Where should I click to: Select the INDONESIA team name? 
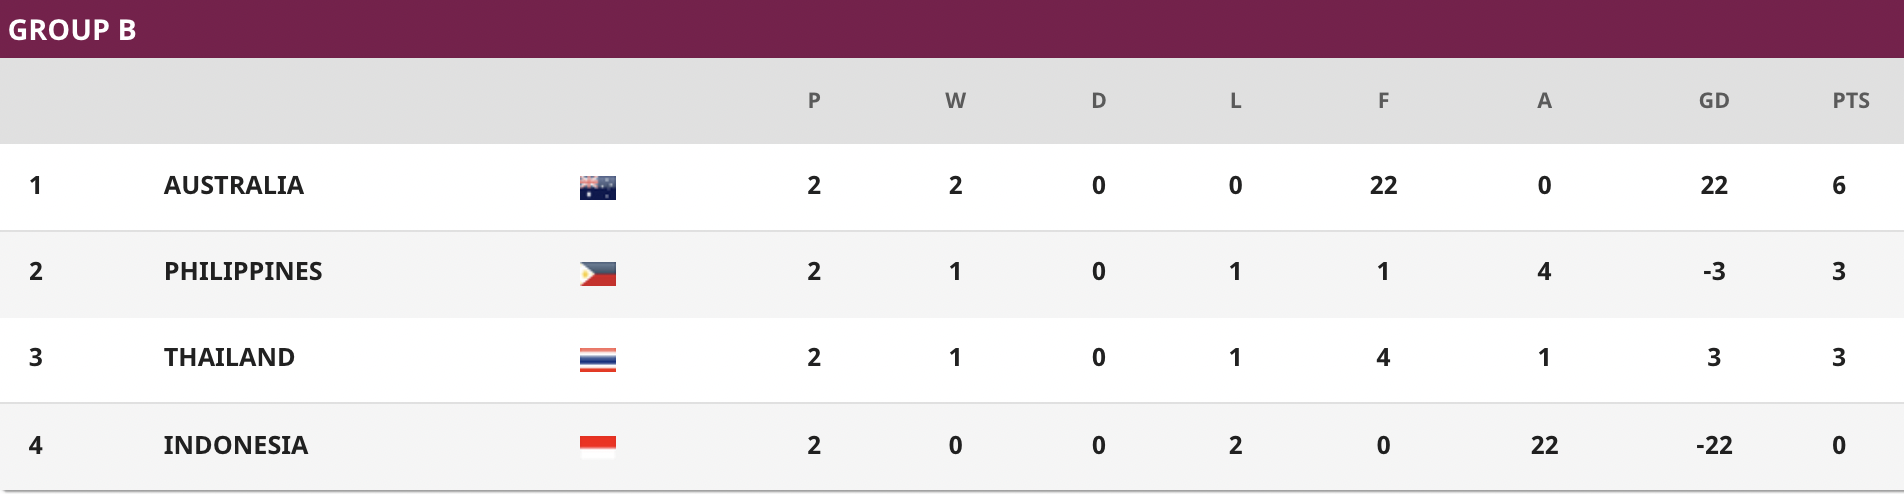236,445
